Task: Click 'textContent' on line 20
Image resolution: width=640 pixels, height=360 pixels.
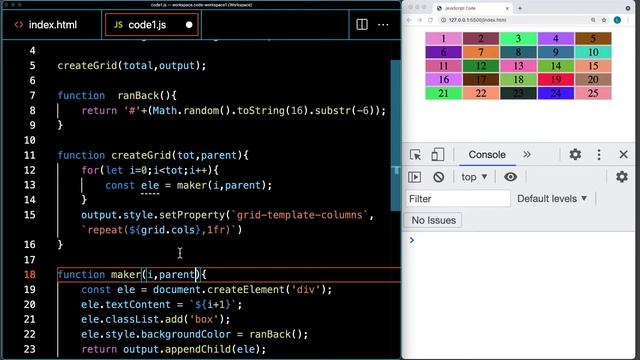Action: (138, 305)
